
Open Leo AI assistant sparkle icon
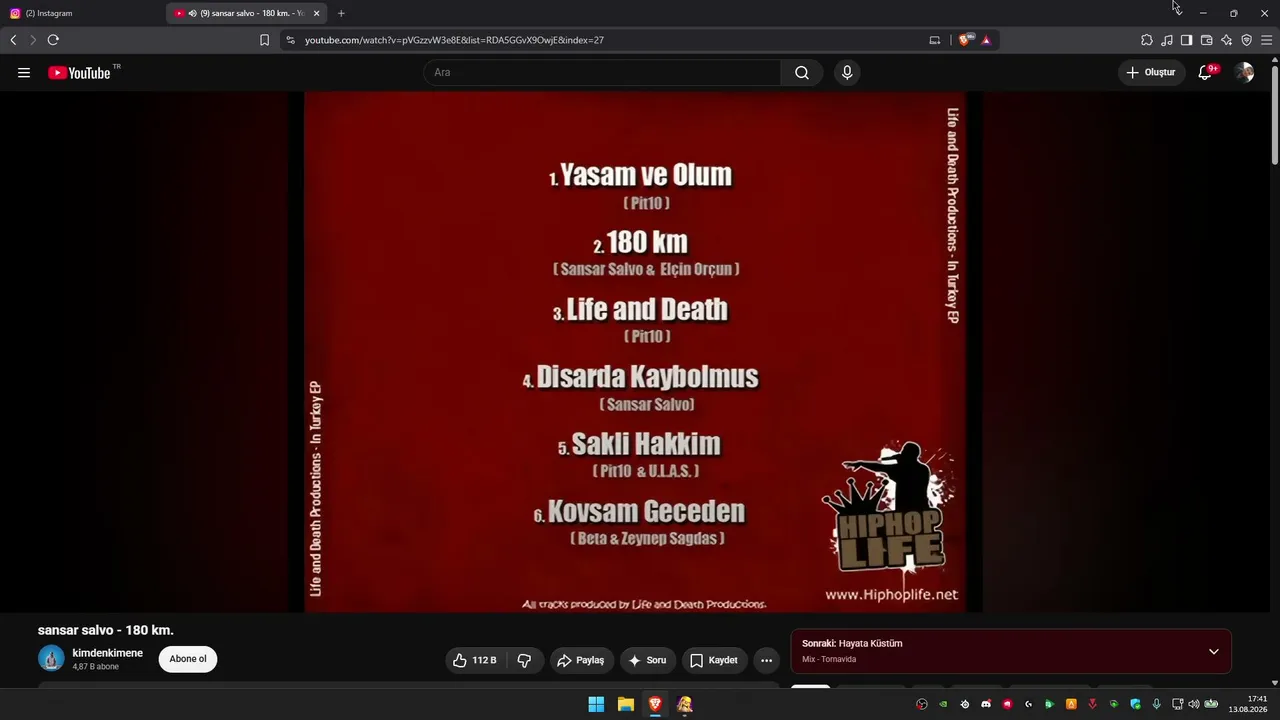coord(1226,40)
